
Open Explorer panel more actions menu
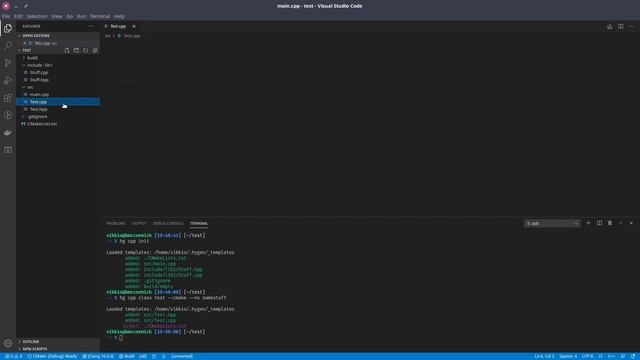point(91,26)
